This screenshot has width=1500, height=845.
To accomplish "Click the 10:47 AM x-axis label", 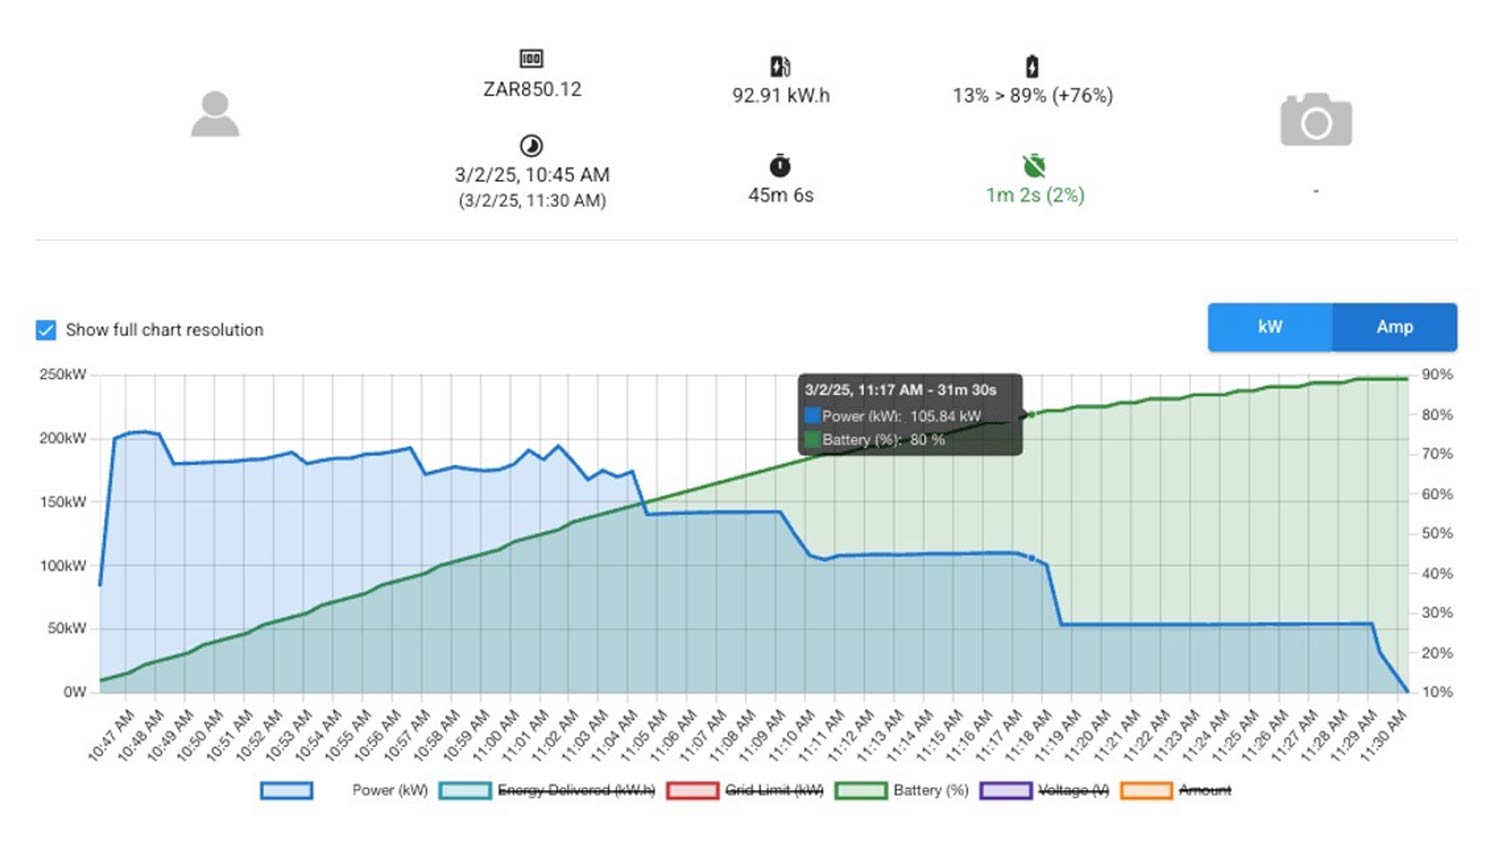I will (111, 737).
